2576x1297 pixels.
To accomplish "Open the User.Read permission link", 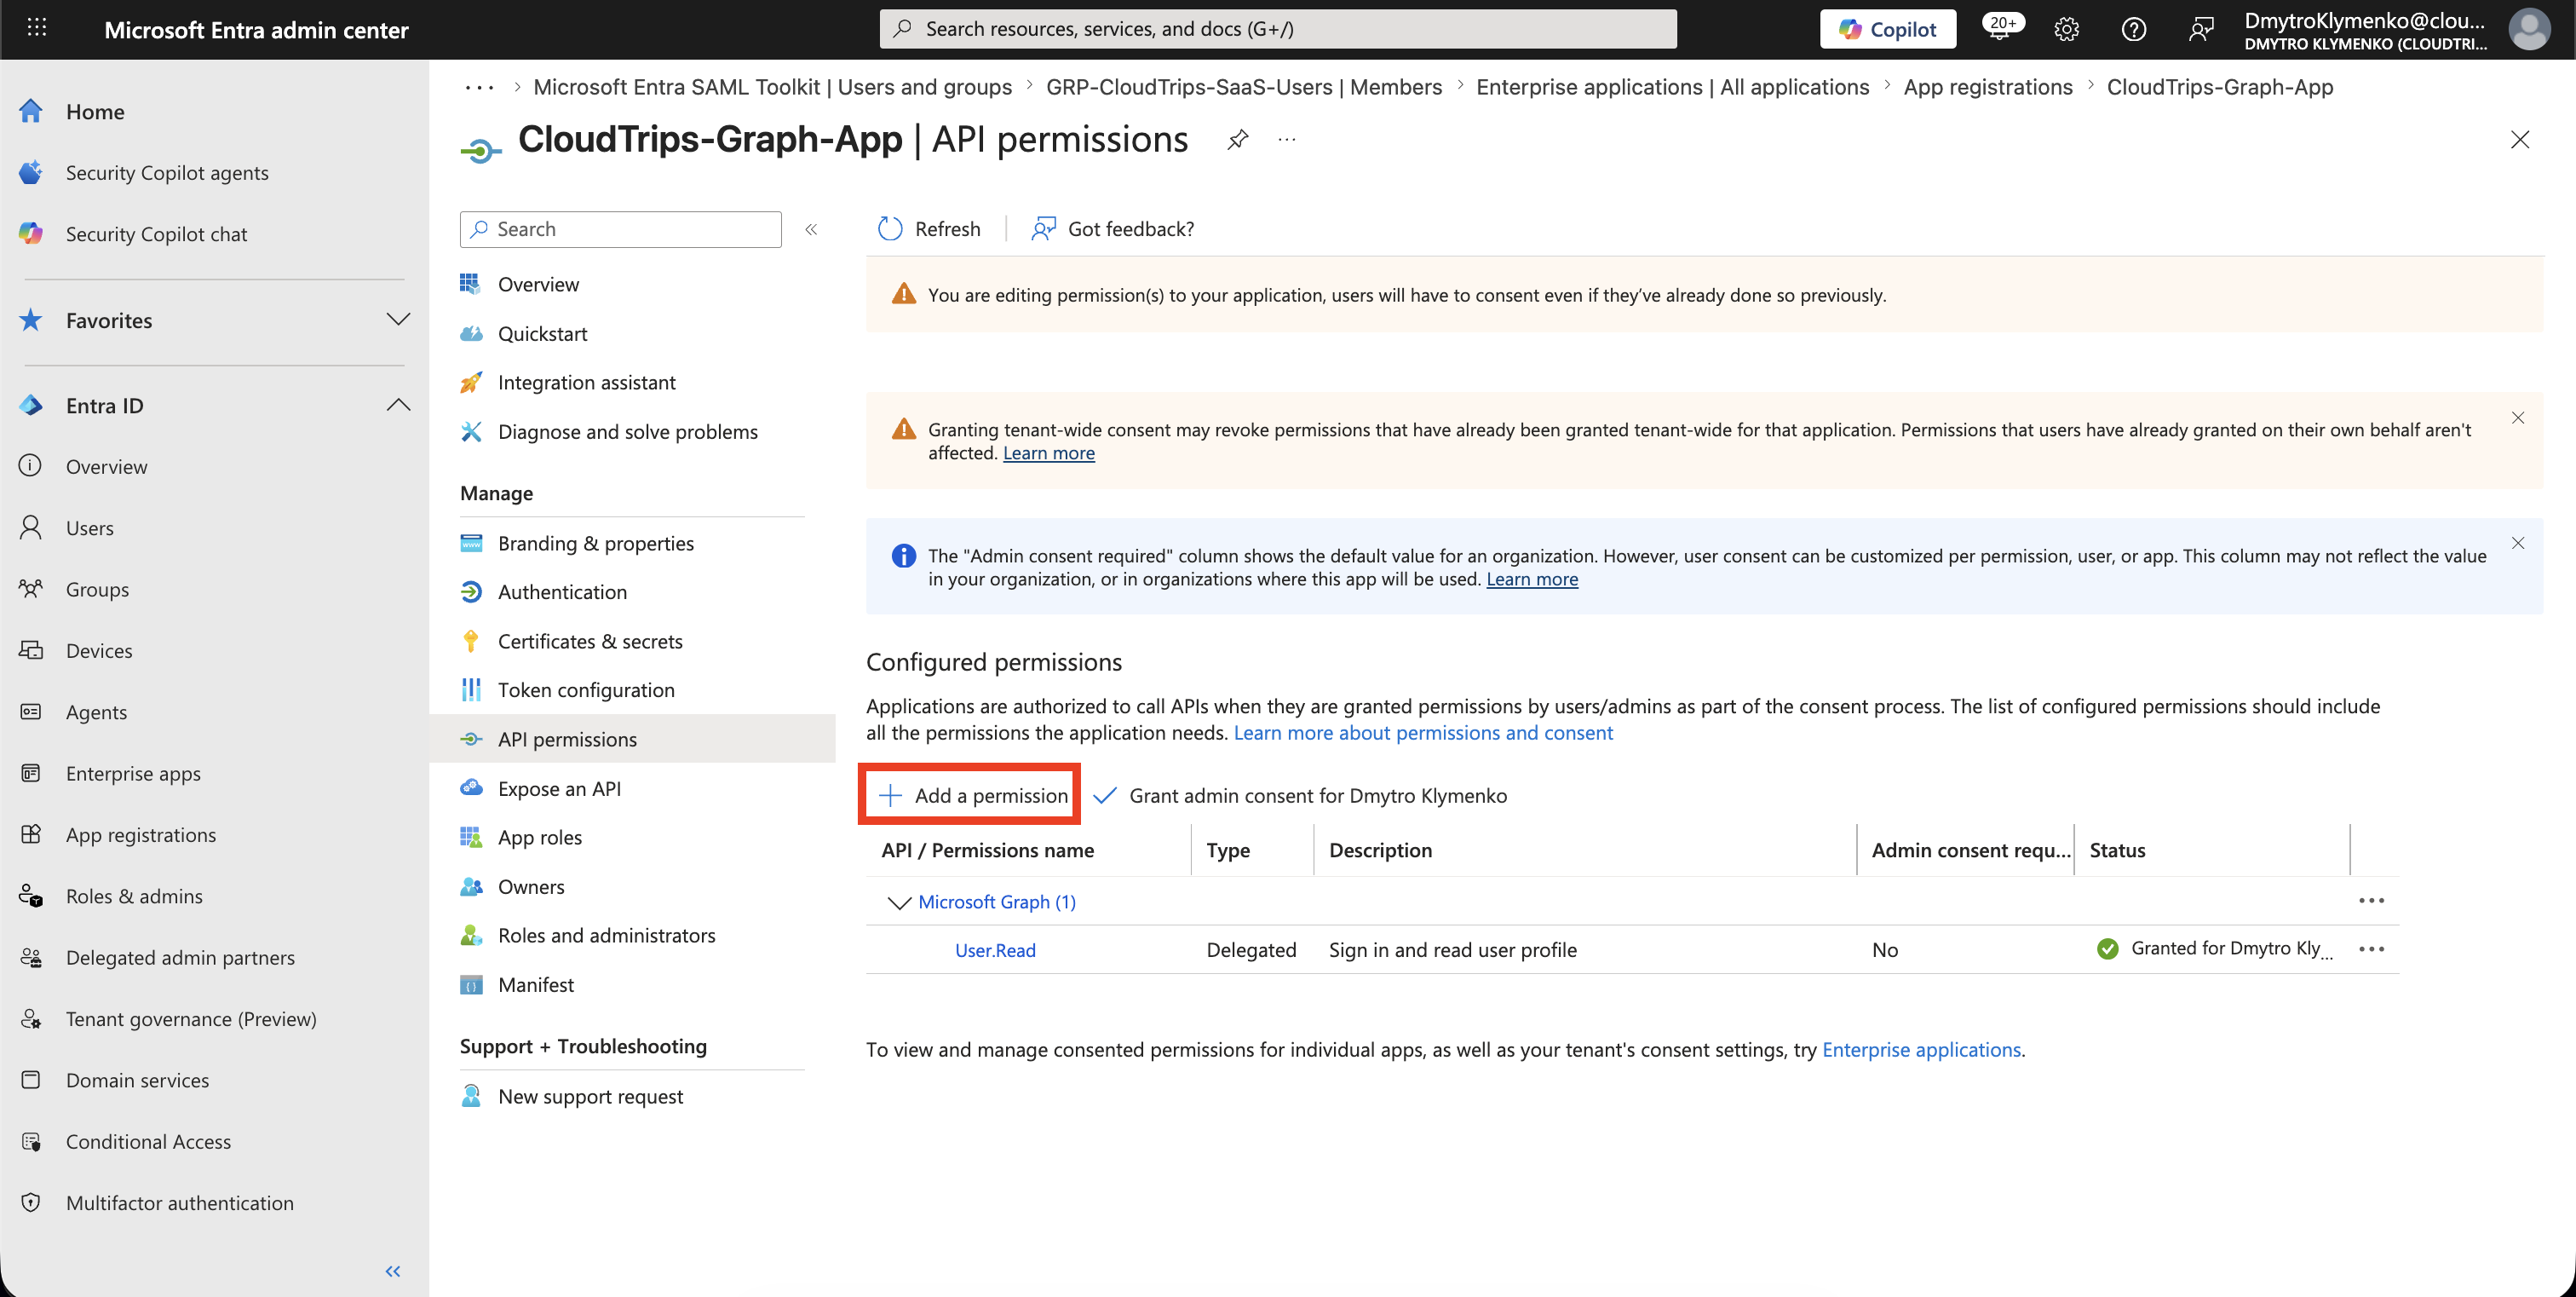I will coord(995,950).
